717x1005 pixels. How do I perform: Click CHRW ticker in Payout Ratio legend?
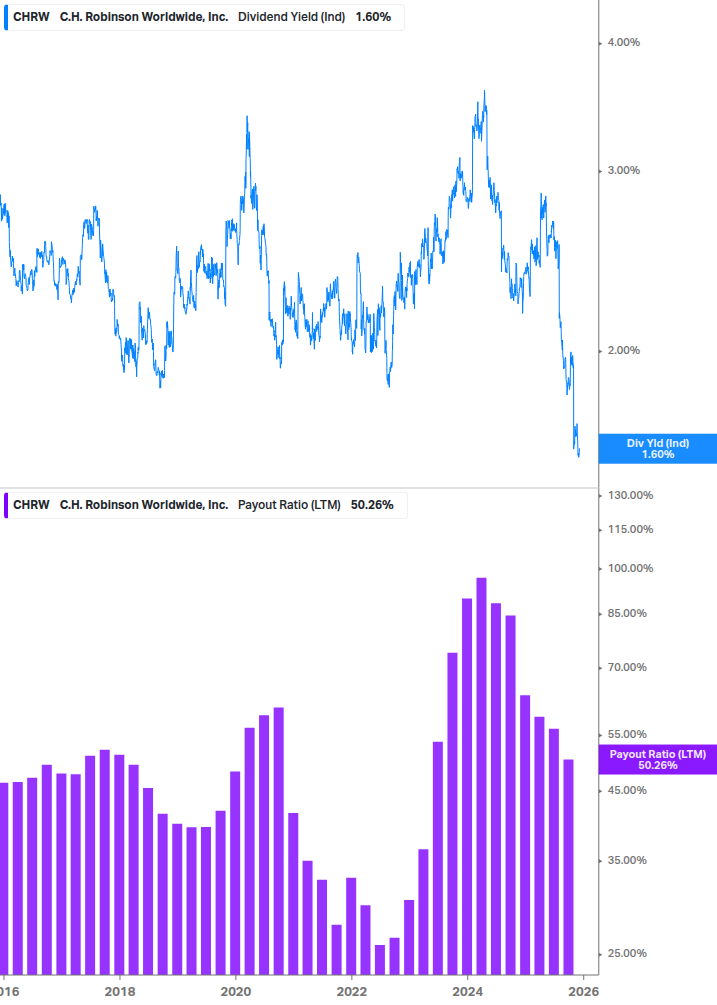tap(31, 505)
